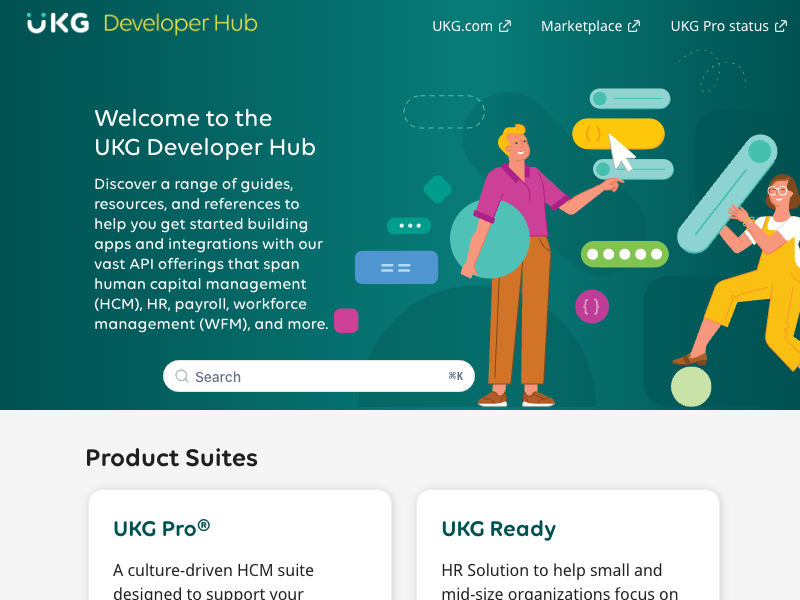Open the UKG Ready product suite card
Viewport: 800px width, 600px height.
568,545
